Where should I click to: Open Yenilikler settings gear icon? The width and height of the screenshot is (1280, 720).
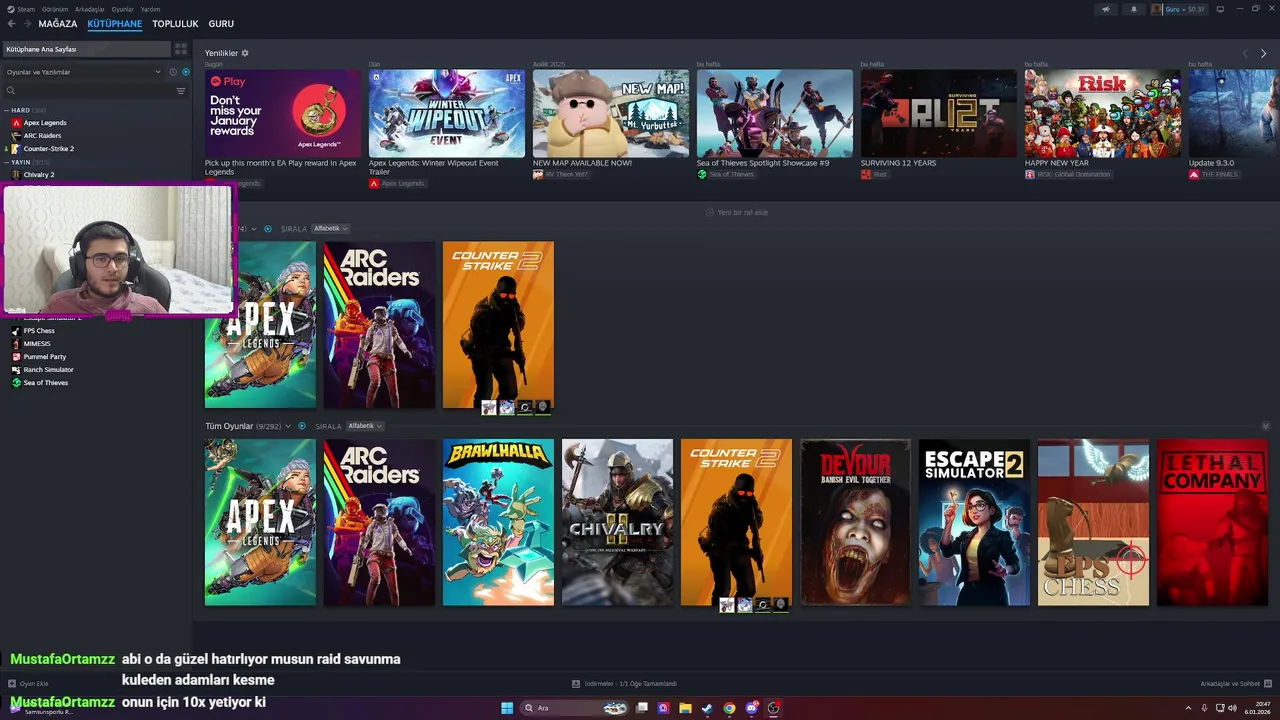(245, 53)
